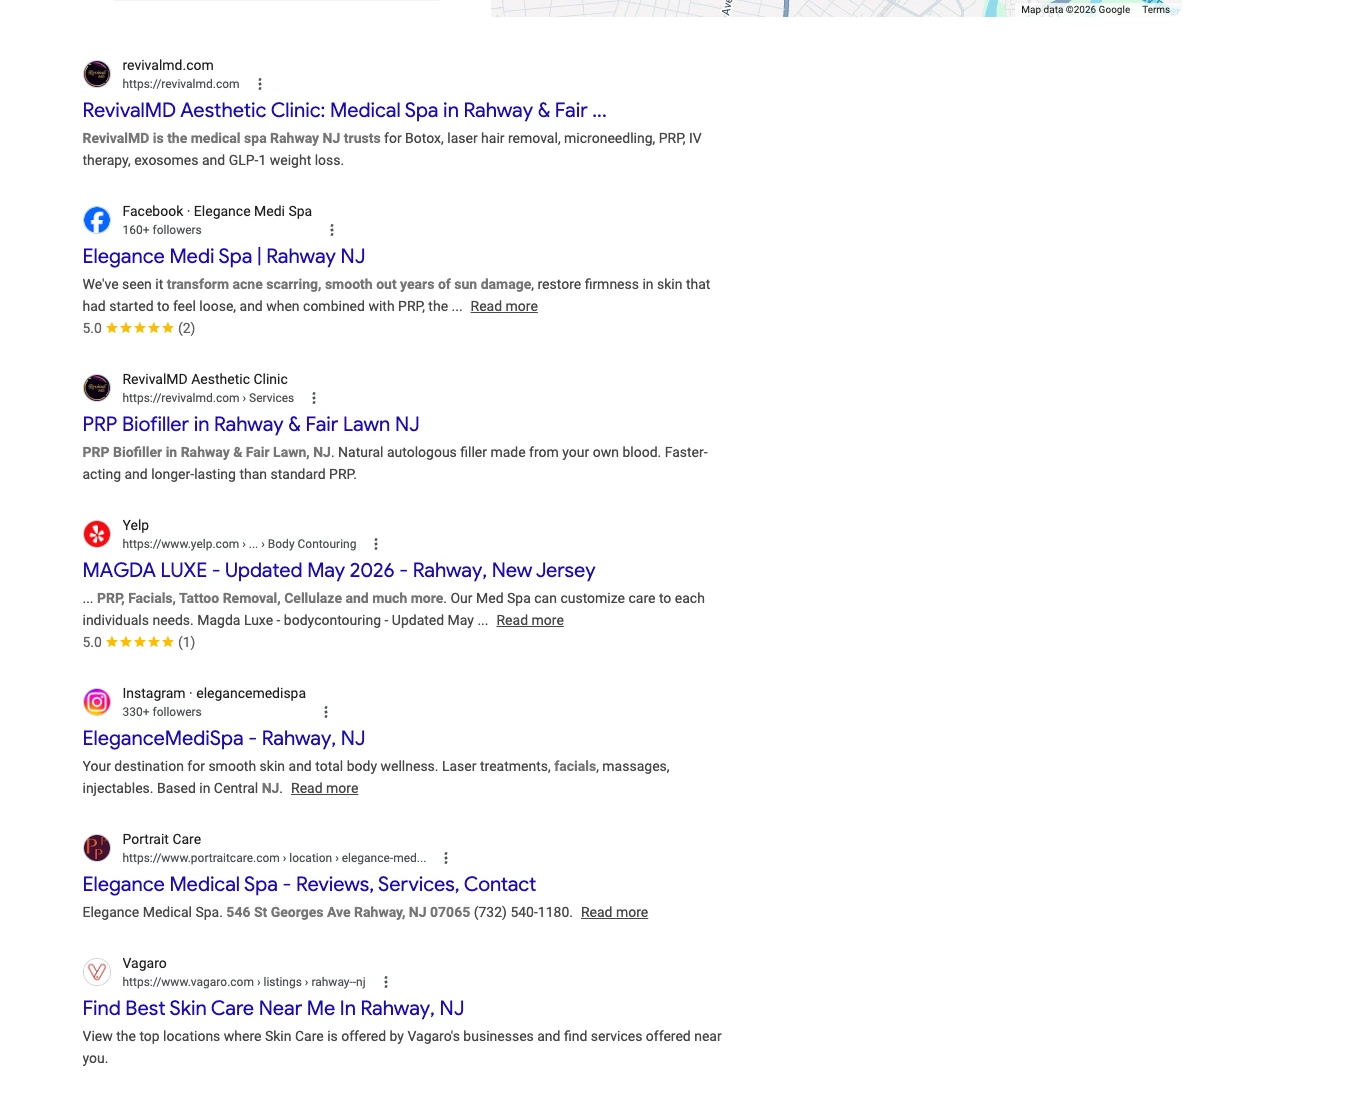Click the 160+ followers text
This screenshot has width=1345, height=1100.
pos(162,230)
